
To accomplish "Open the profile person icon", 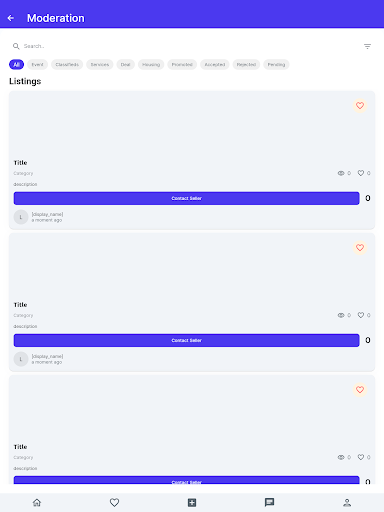I will 347,502.
